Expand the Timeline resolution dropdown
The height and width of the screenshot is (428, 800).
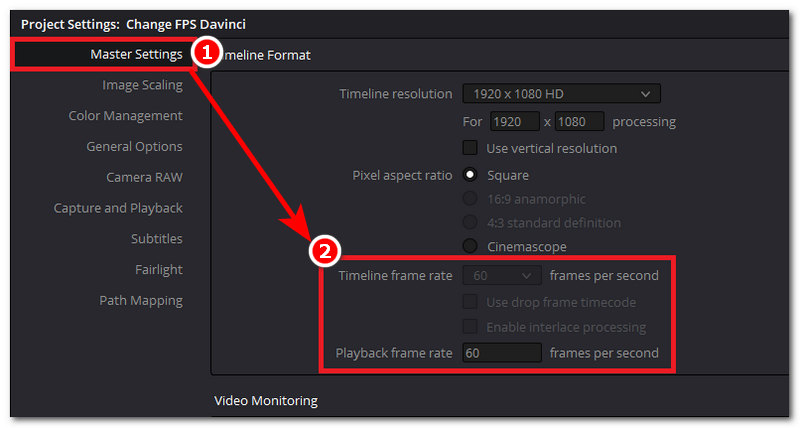coord(561,94)
